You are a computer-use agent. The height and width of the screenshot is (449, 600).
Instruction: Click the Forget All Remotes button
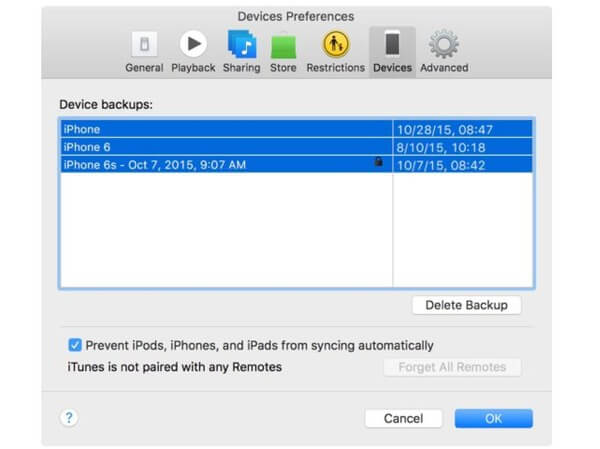pos(452,367)
